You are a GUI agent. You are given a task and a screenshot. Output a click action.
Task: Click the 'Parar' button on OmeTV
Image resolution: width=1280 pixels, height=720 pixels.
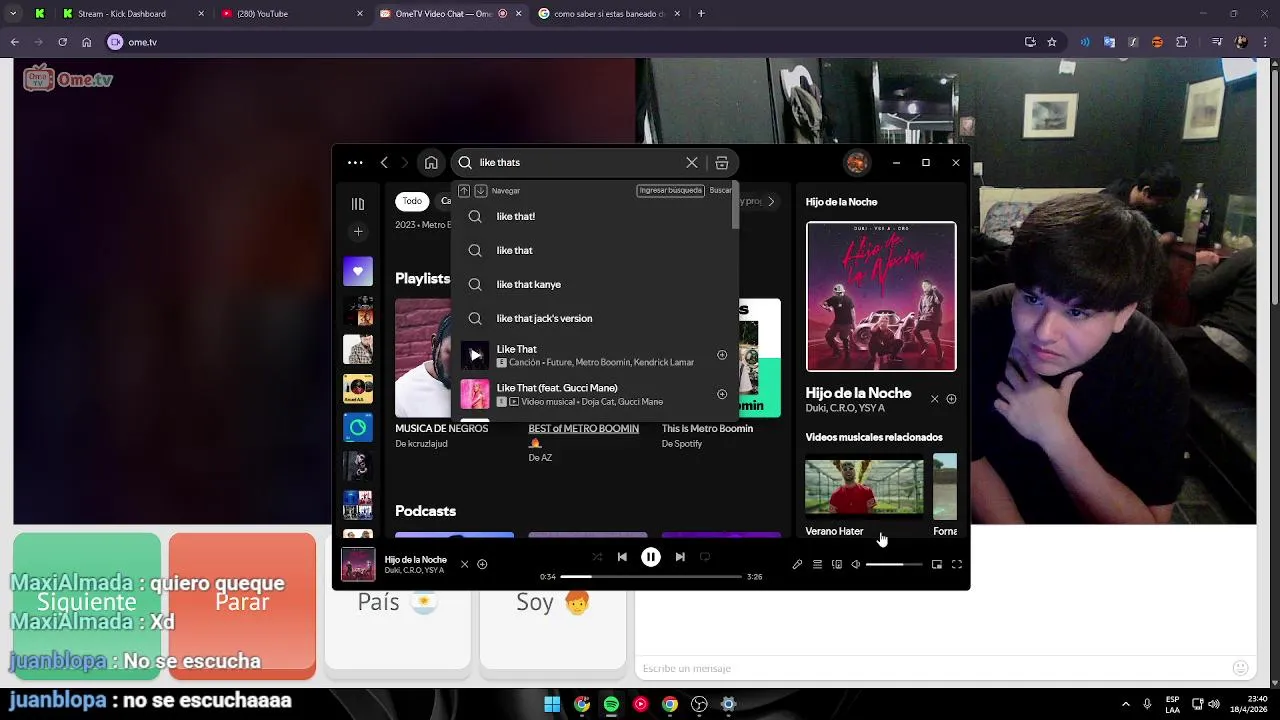242,606
